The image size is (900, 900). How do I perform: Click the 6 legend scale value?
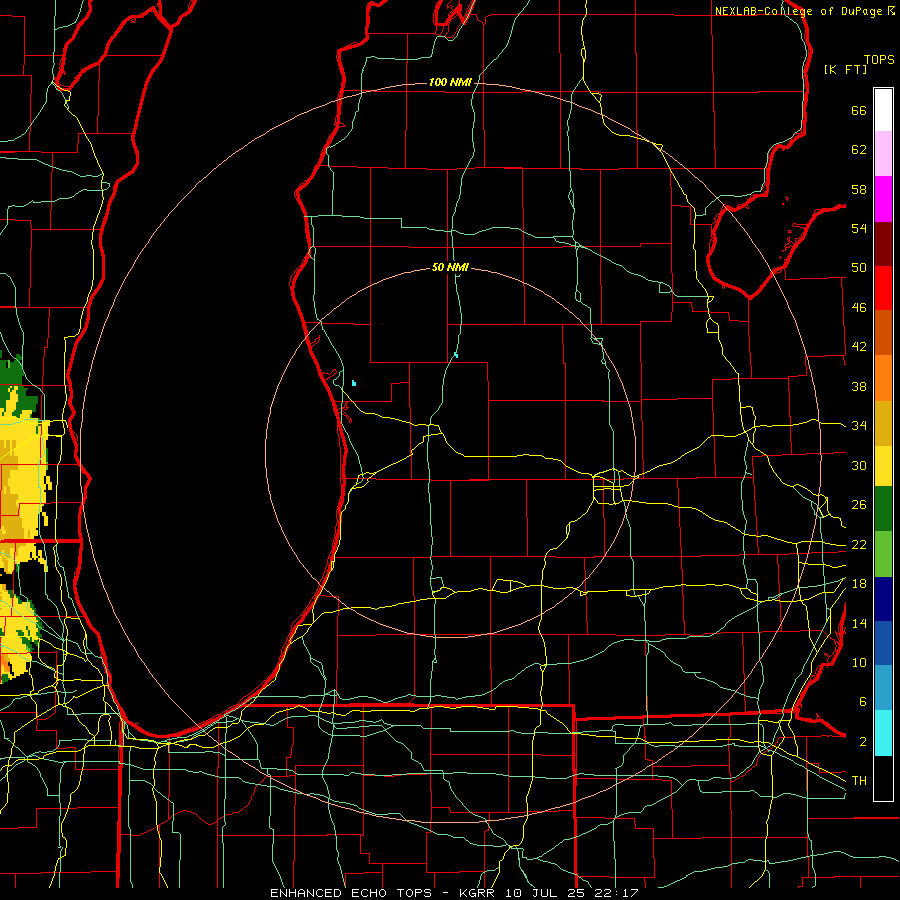pyautogui.click(x=862, y=701)
